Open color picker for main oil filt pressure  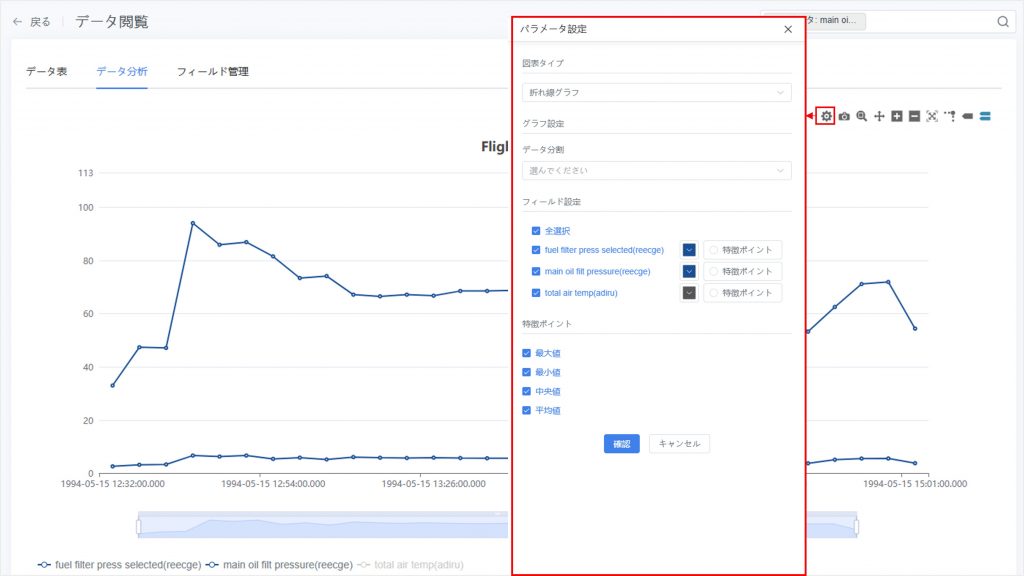point(689,271)
